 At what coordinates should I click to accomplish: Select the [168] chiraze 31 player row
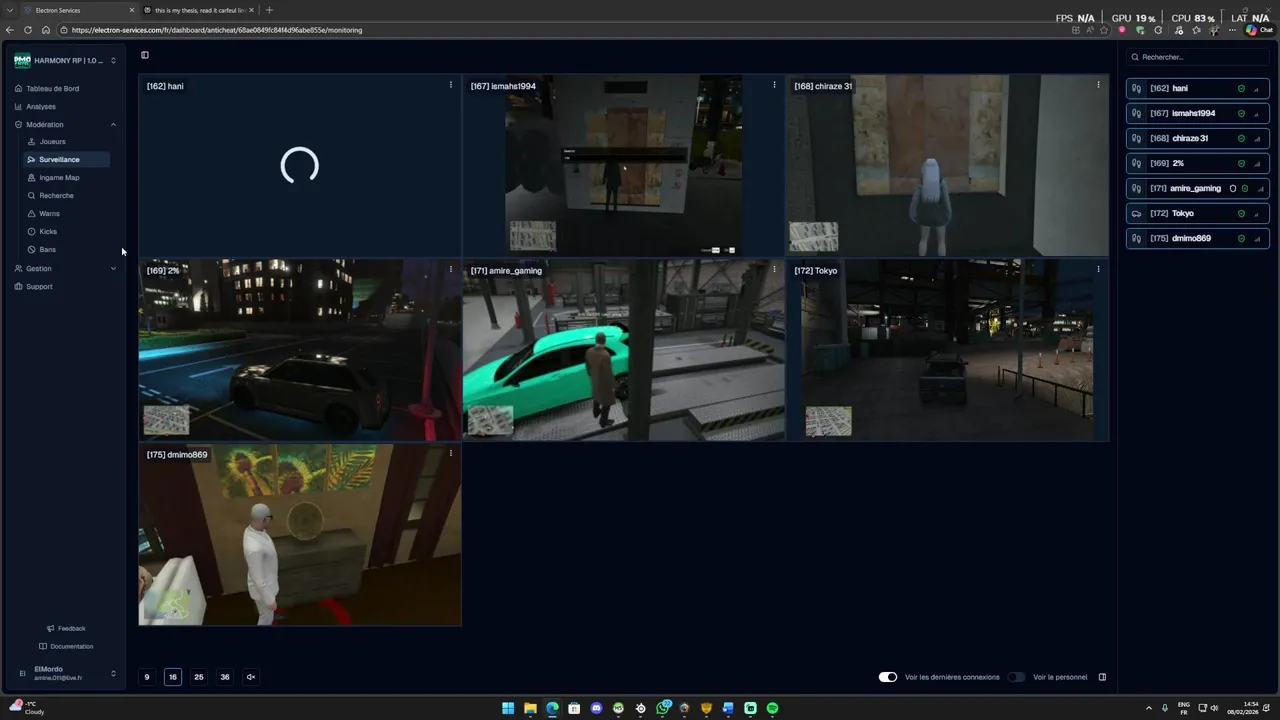[x=1198, y=138]
